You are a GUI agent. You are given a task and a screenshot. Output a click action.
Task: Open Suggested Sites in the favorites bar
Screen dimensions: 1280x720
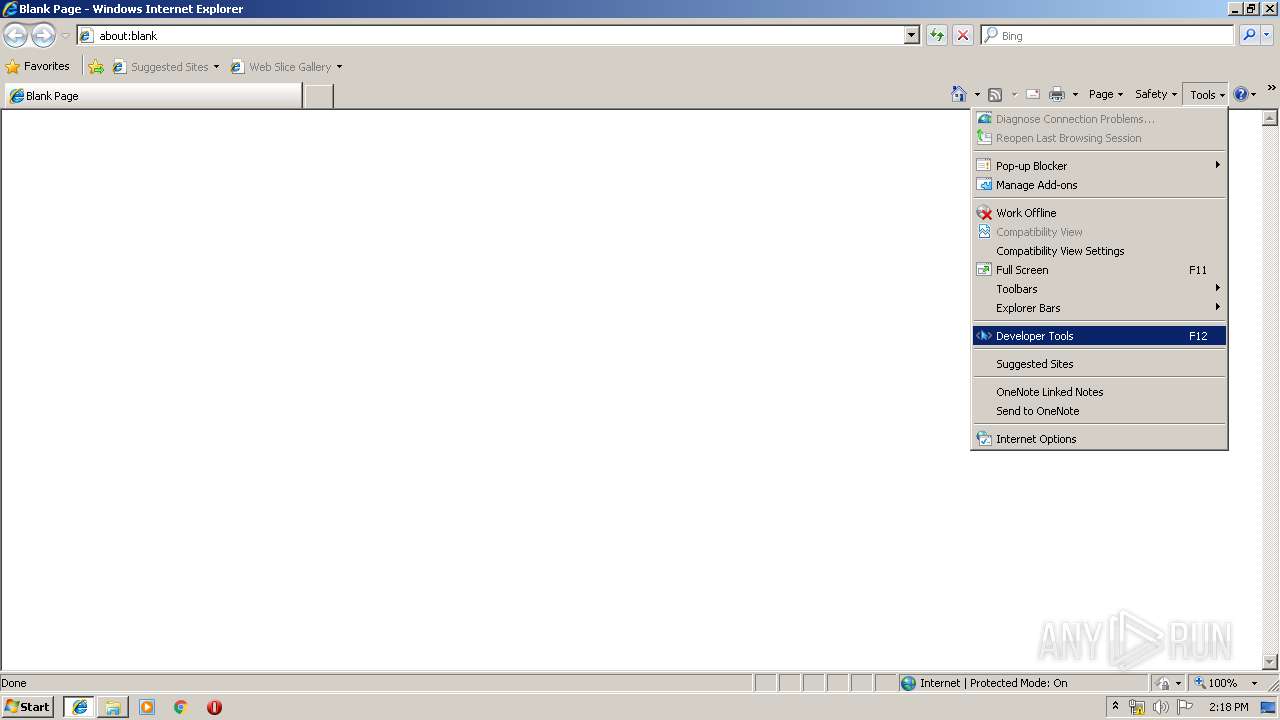coord(165,67)
